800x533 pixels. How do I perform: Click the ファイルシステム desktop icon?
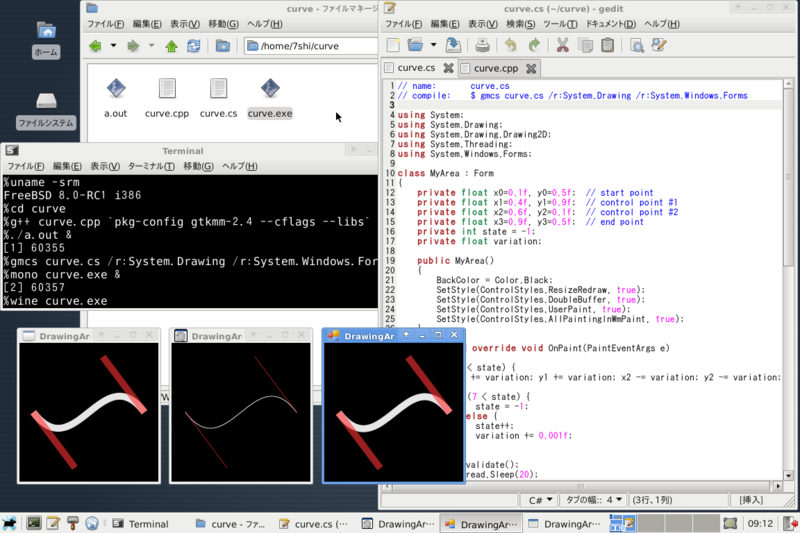pos(46,110)
